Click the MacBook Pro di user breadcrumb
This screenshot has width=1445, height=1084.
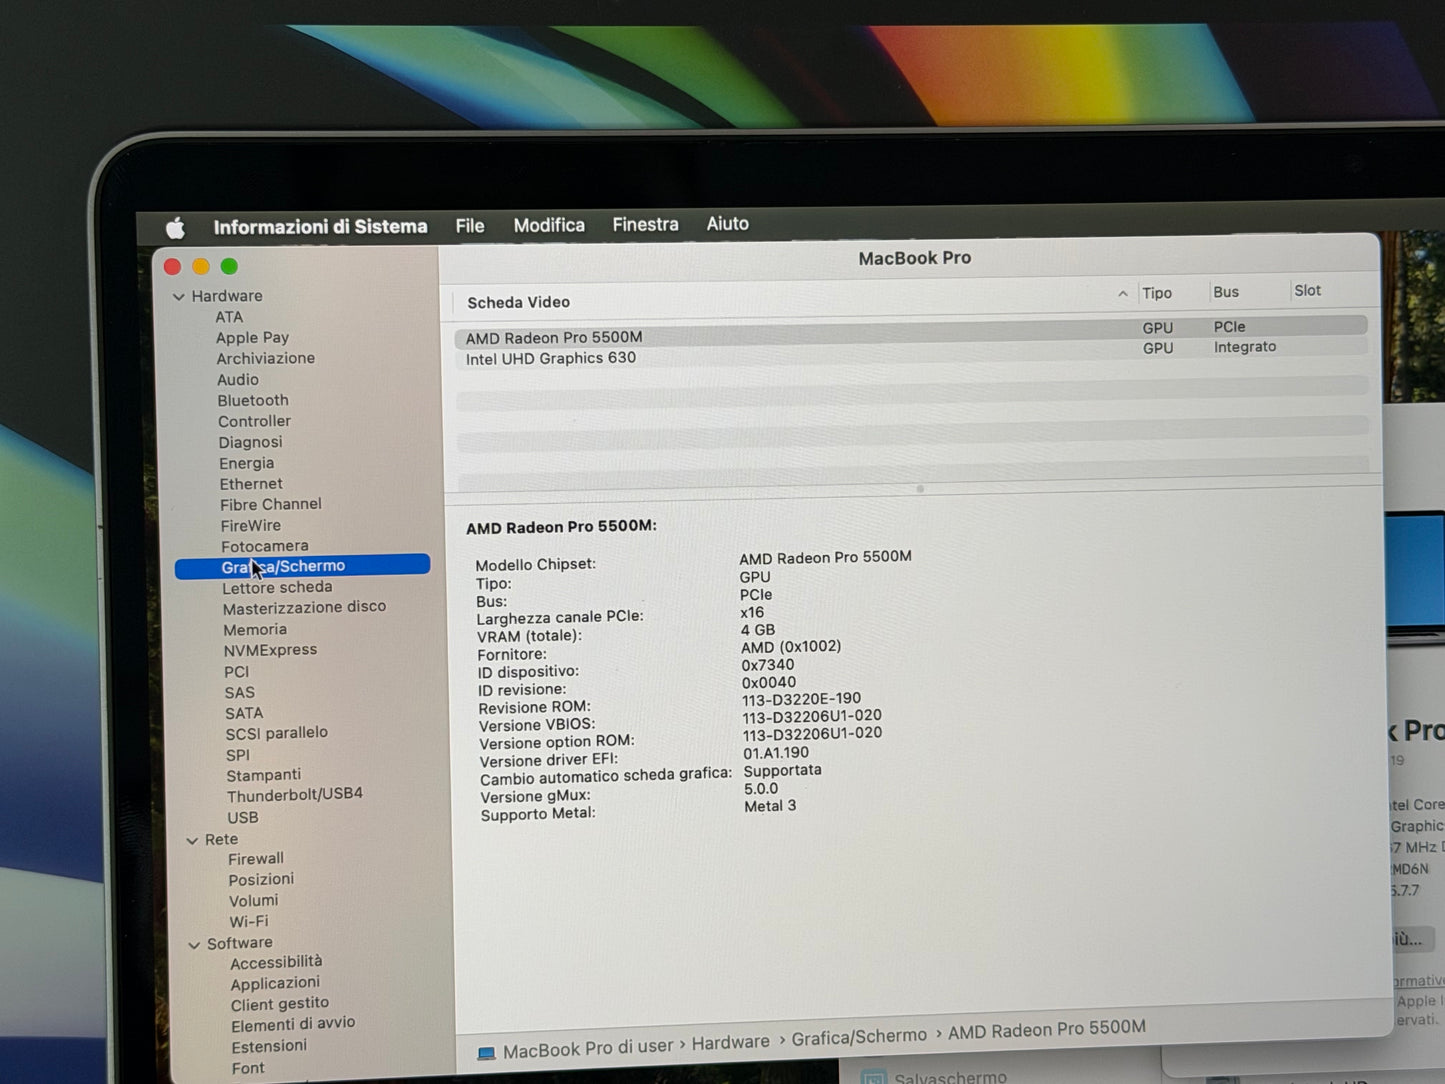(588, 1048)
